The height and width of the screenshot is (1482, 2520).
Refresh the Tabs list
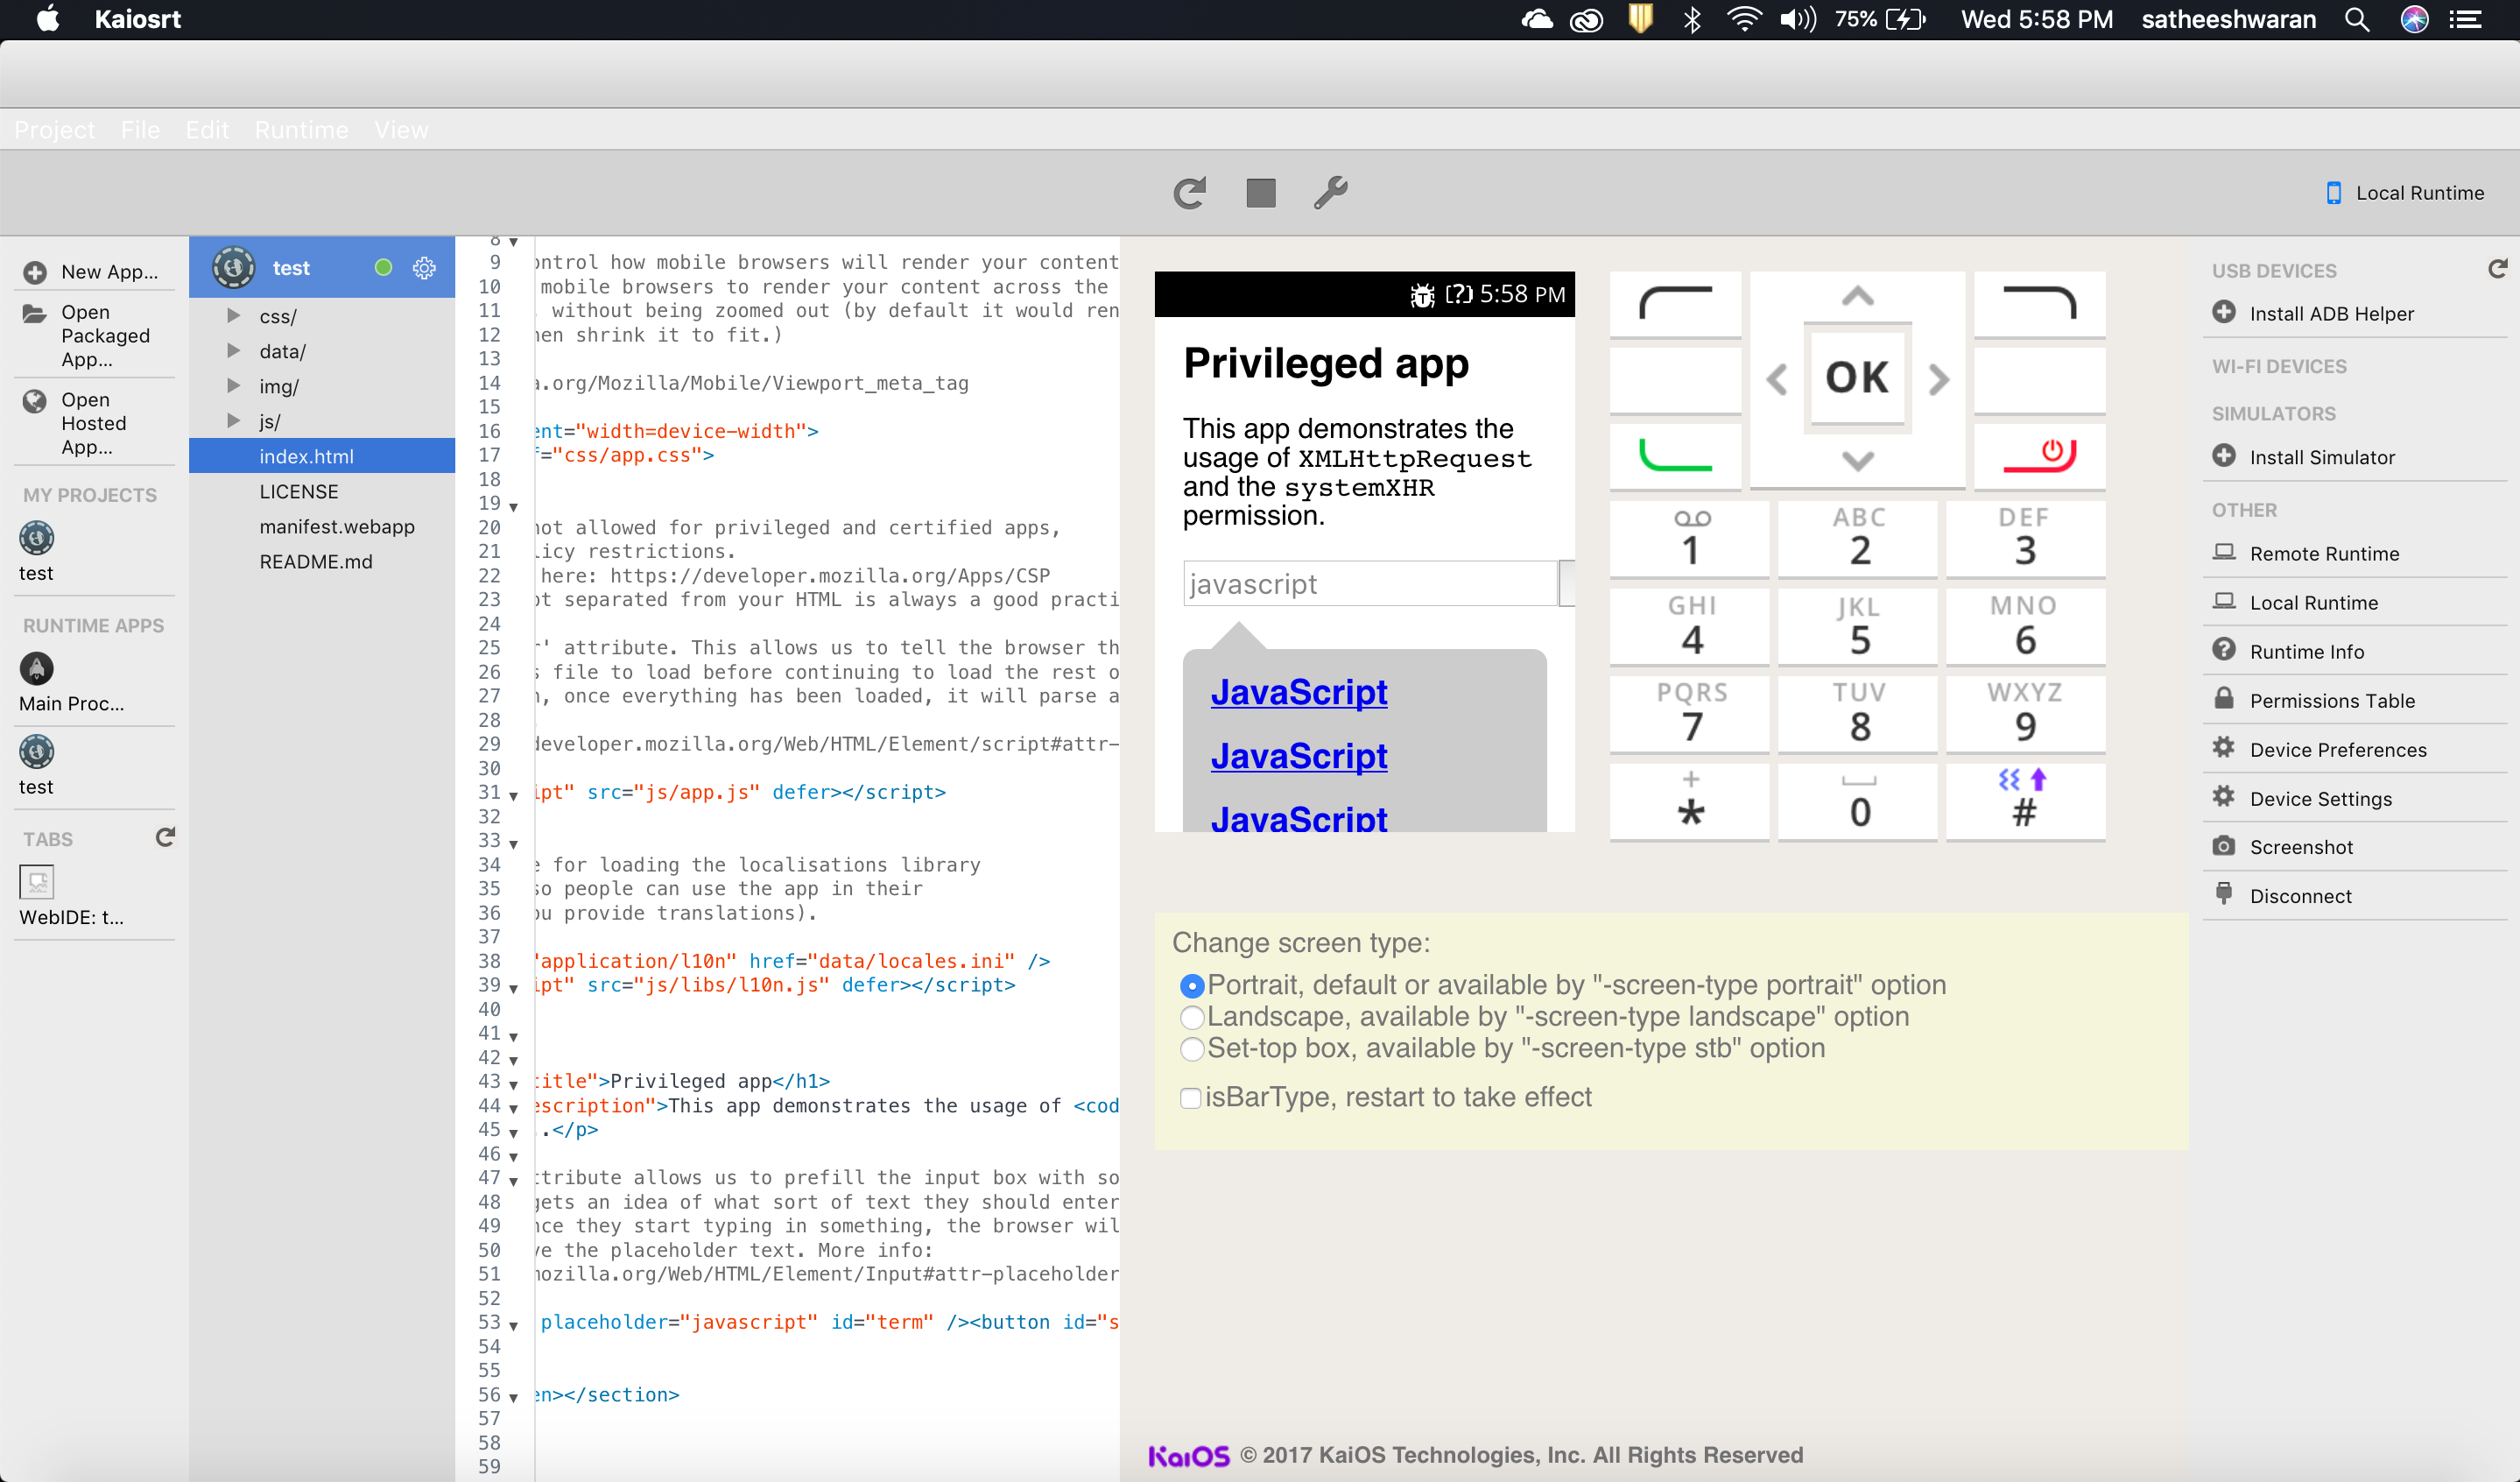(165, 837)
